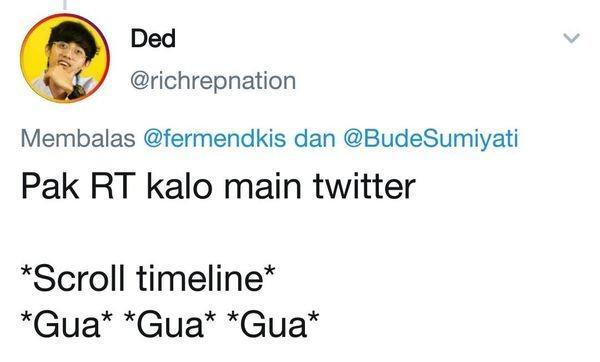This screenshot has height=362, width=600.
Task: Click the word timeline* in the tweet
Action: (206, 278)
